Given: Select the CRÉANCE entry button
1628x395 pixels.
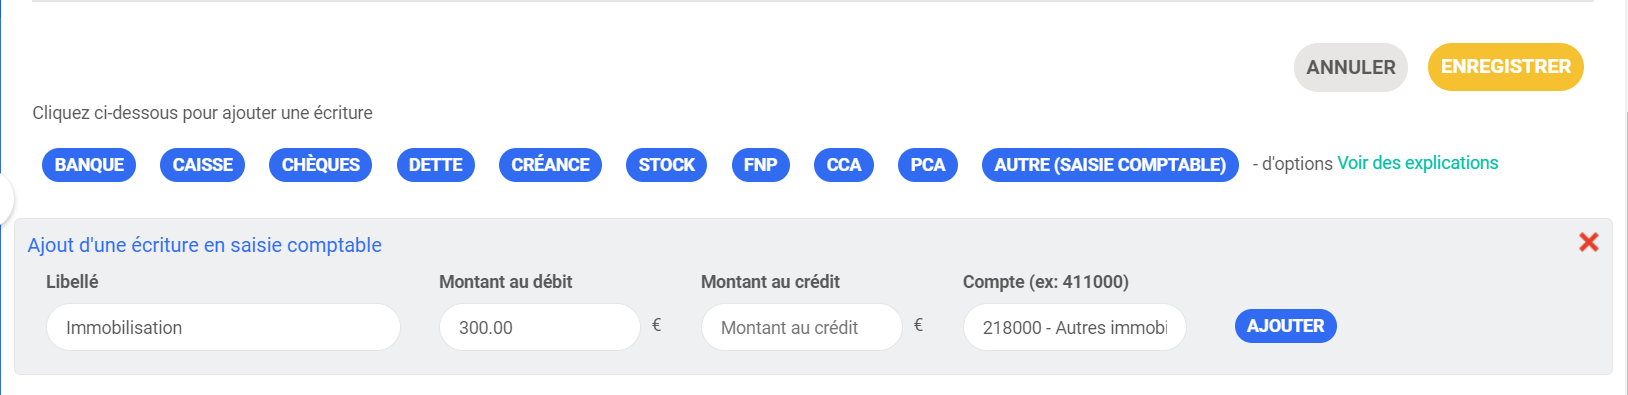Looking at the screenshot, I should click(x=550, y=165).
